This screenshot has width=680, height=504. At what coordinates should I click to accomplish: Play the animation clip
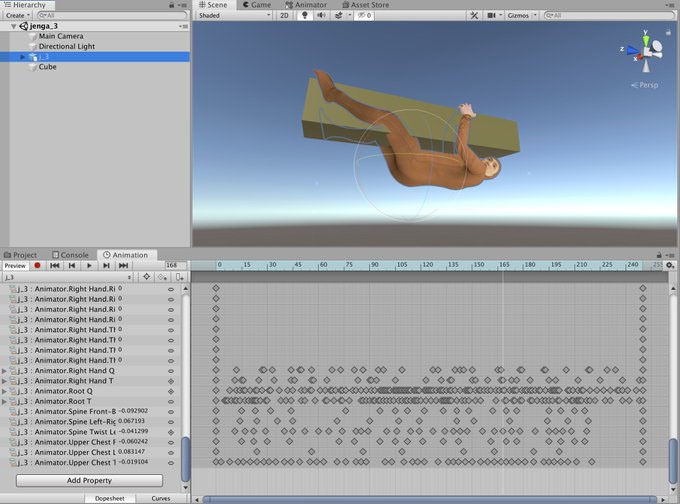89,266
